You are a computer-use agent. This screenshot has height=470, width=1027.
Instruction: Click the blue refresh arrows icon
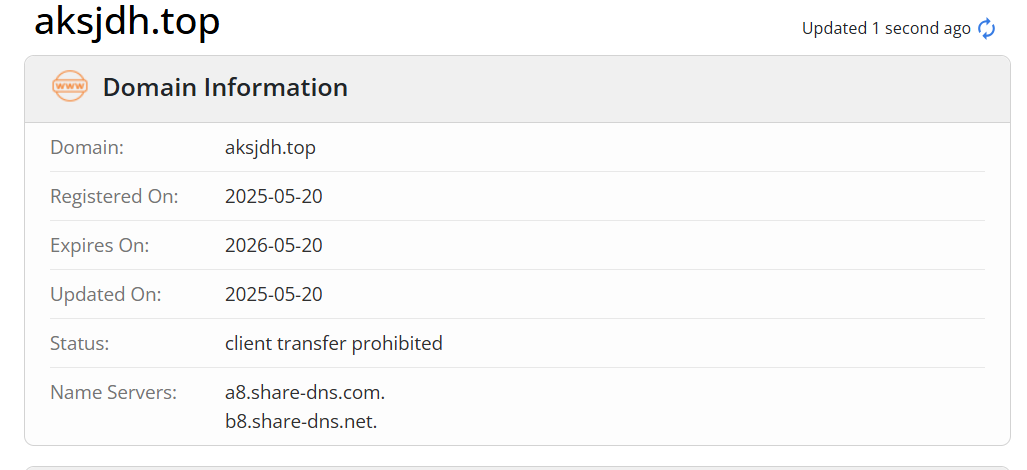click(986, 29)
